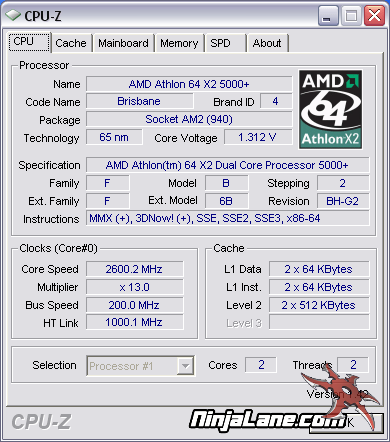Select the CPU tab
Image resolution: width=390 pixels, height=442 pixels.
click(x=29, y=42)
